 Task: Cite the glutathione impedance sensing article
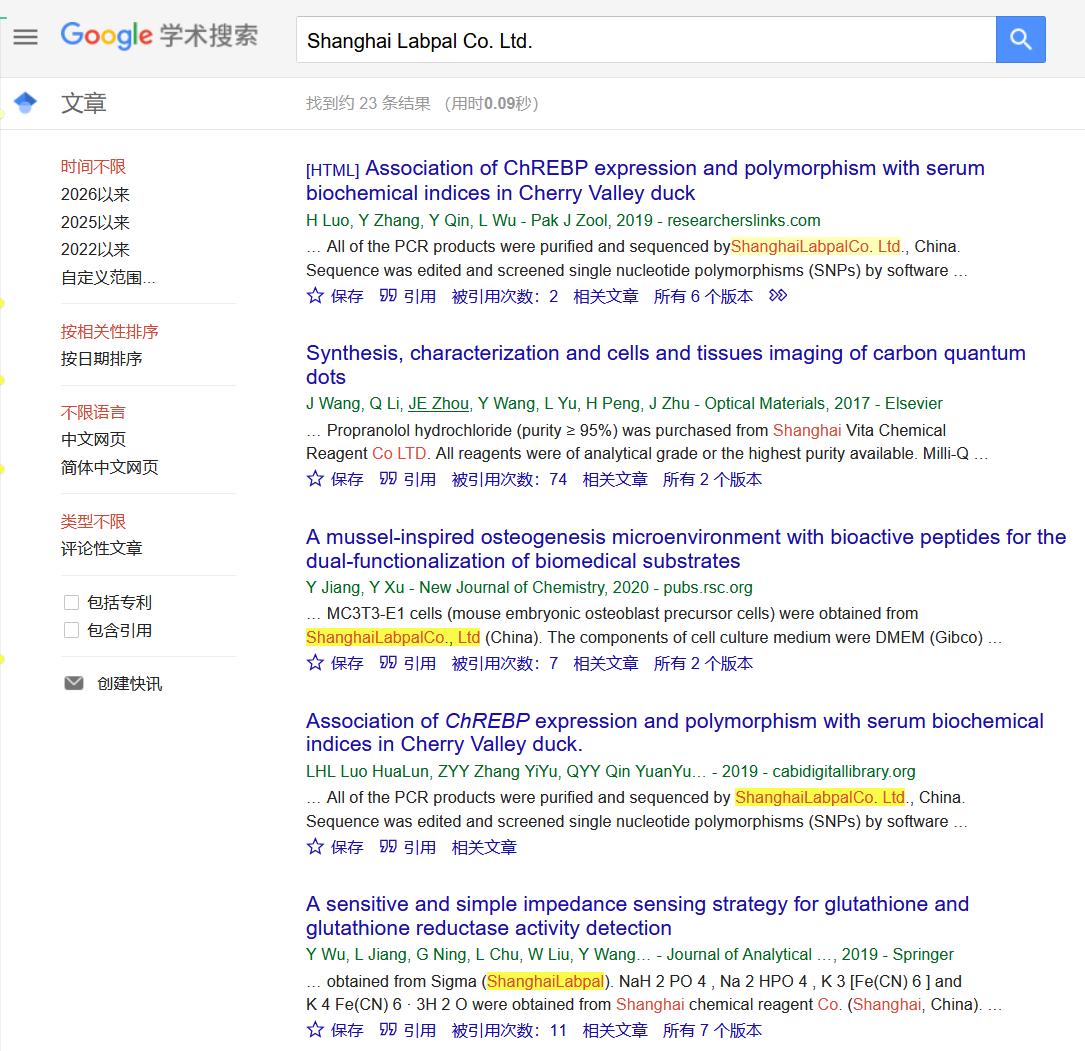[408, 1030]
